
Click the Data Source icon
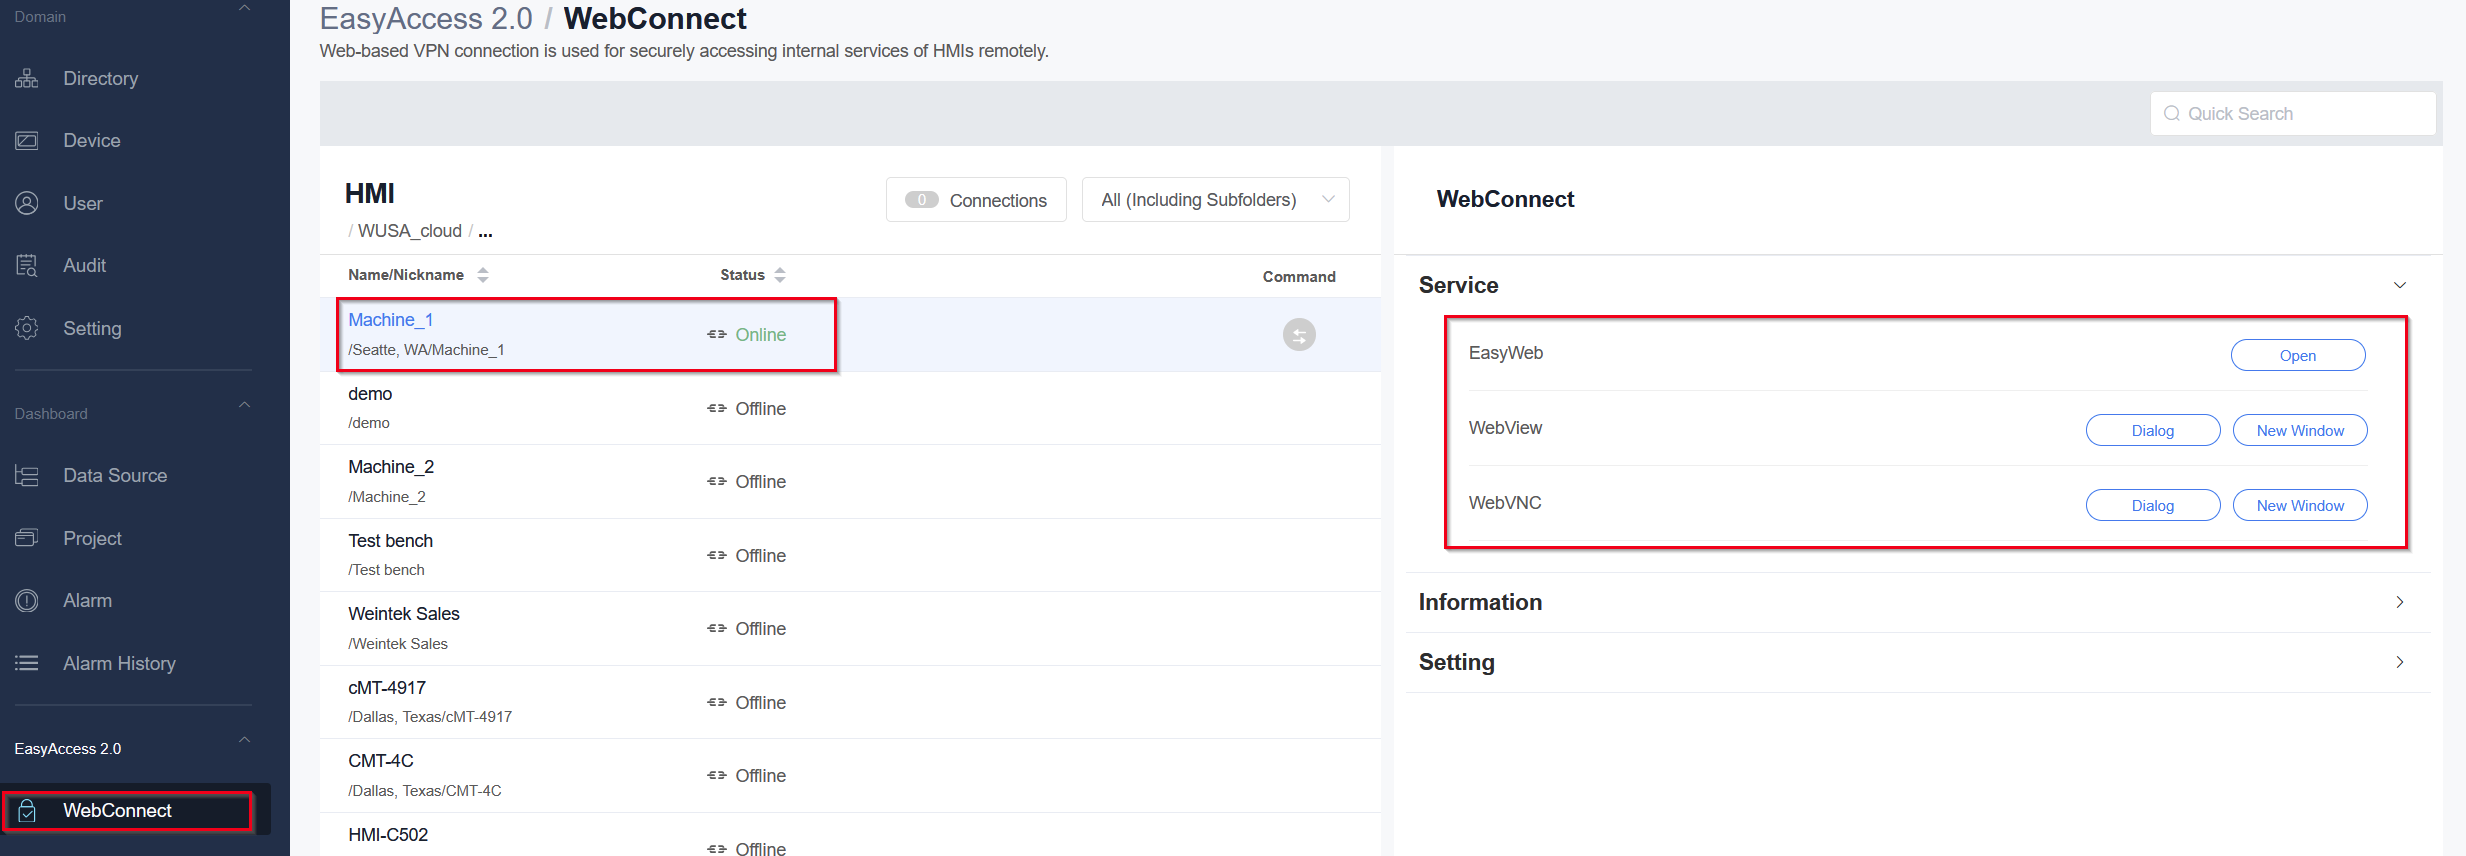[27, 476]
